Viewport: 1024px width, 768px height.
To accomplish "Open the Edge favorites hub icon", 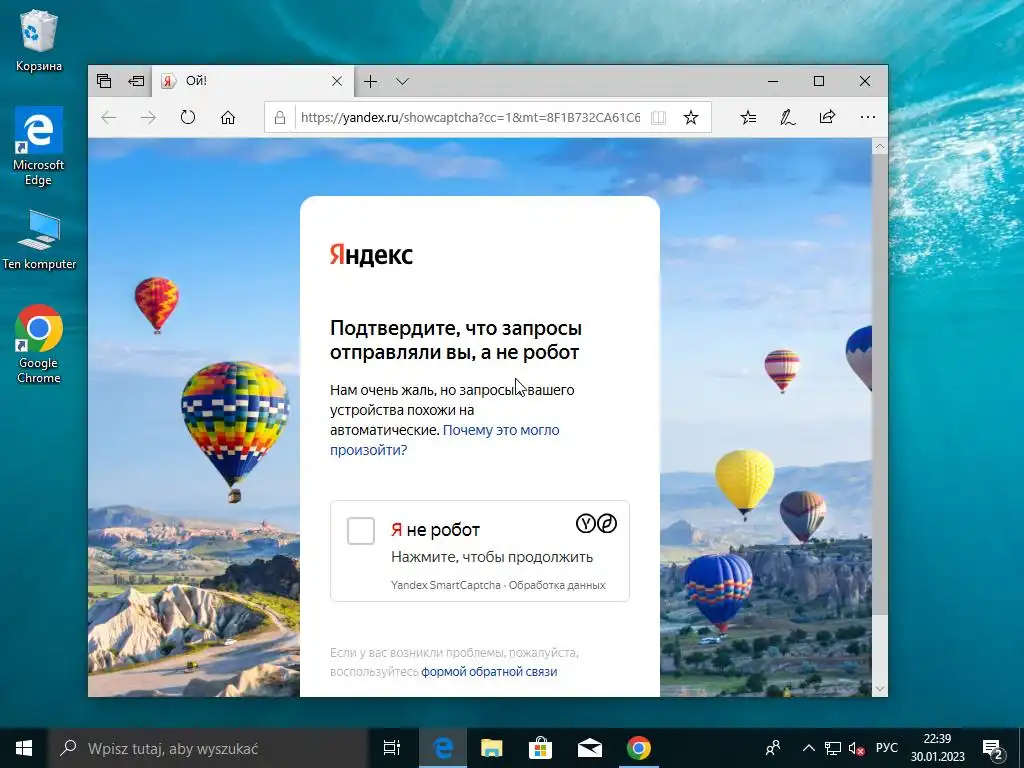I will coord(748,118).
